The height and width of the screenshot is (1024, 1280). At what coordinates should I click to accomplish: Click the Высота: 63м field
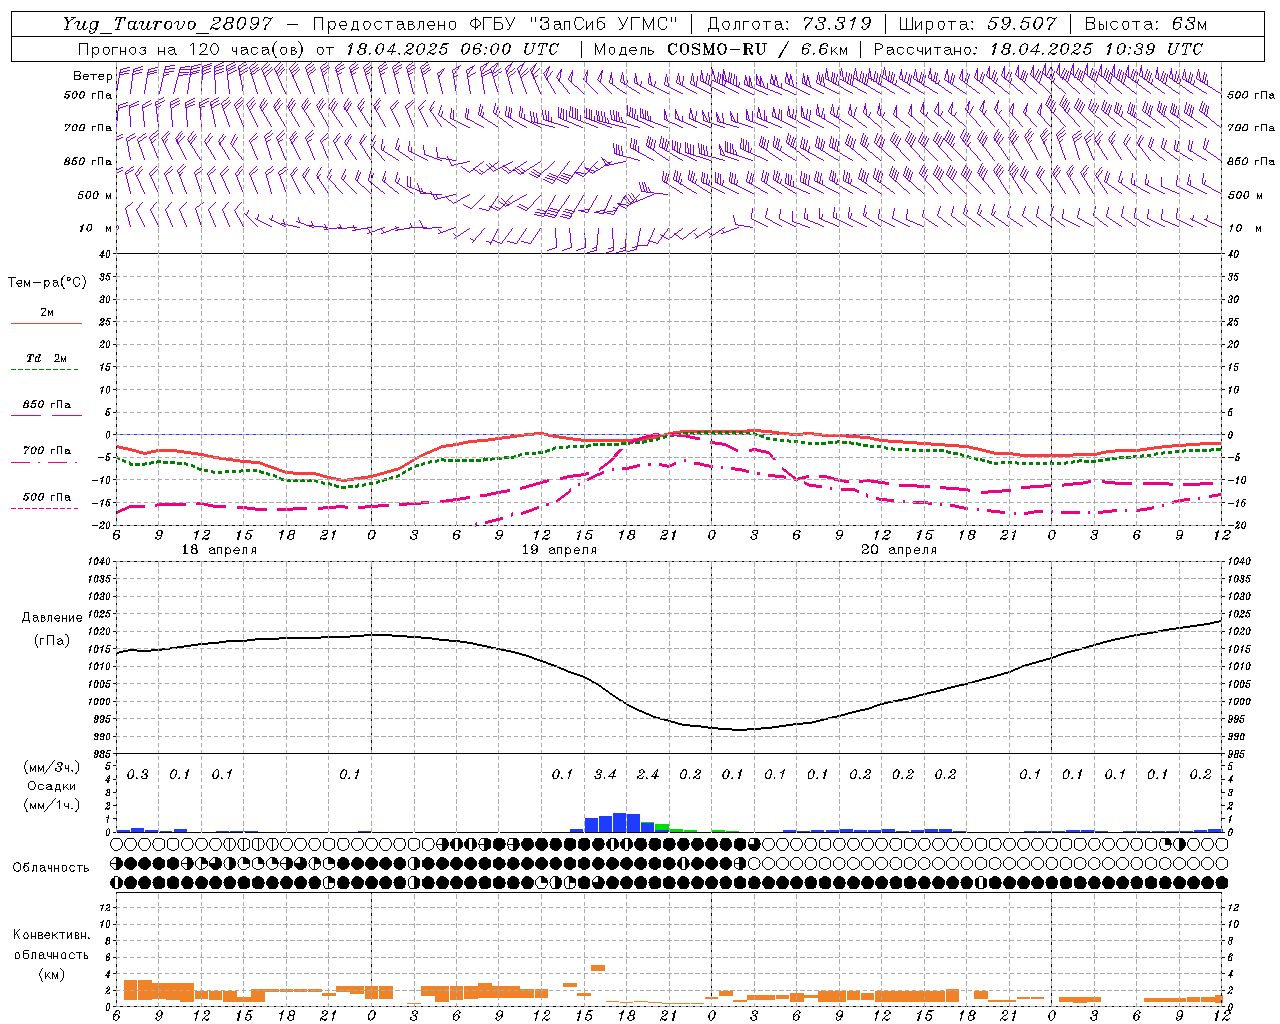tap(1144, 24)
